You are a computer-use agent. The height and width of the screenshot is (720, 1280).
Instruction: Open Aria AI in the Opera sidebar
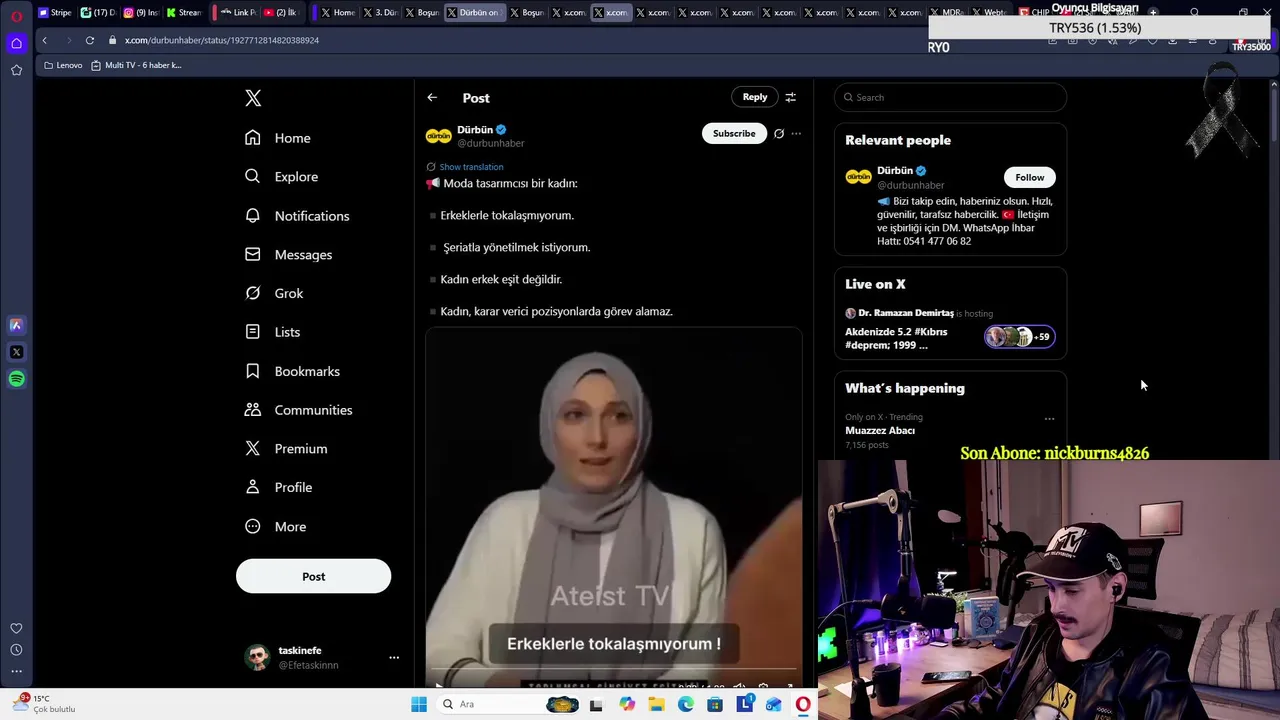(x=16, y=325)
